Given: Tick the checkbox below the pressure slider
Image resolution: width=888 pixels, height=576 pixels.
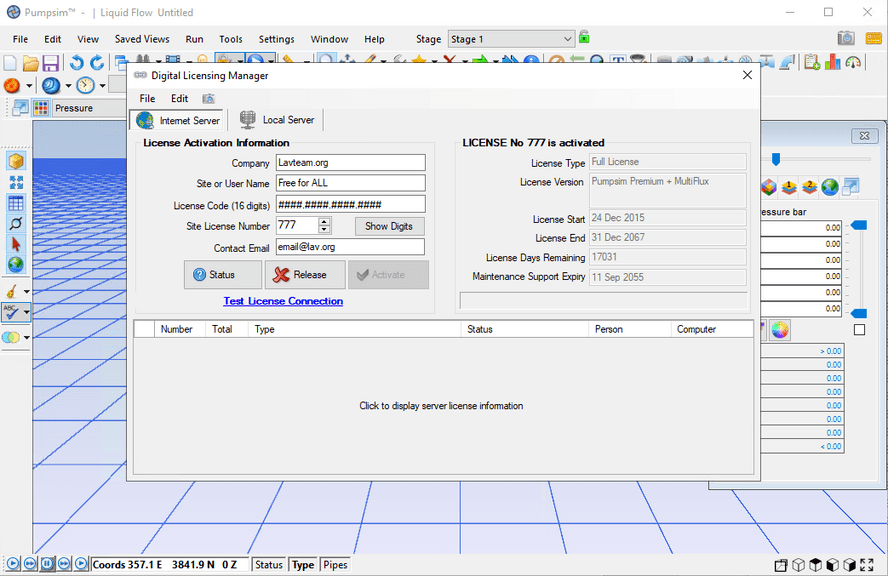Looking at the screenshot, I should pyautogui.click(x=859, y=327).
